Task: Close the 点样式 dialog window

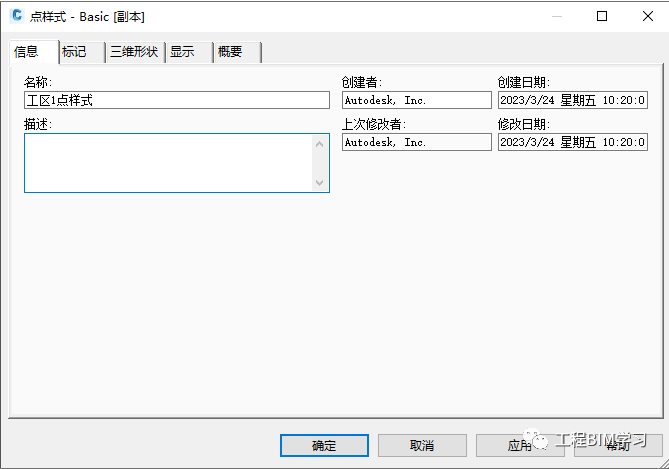Action: click(x=648, y=16)
